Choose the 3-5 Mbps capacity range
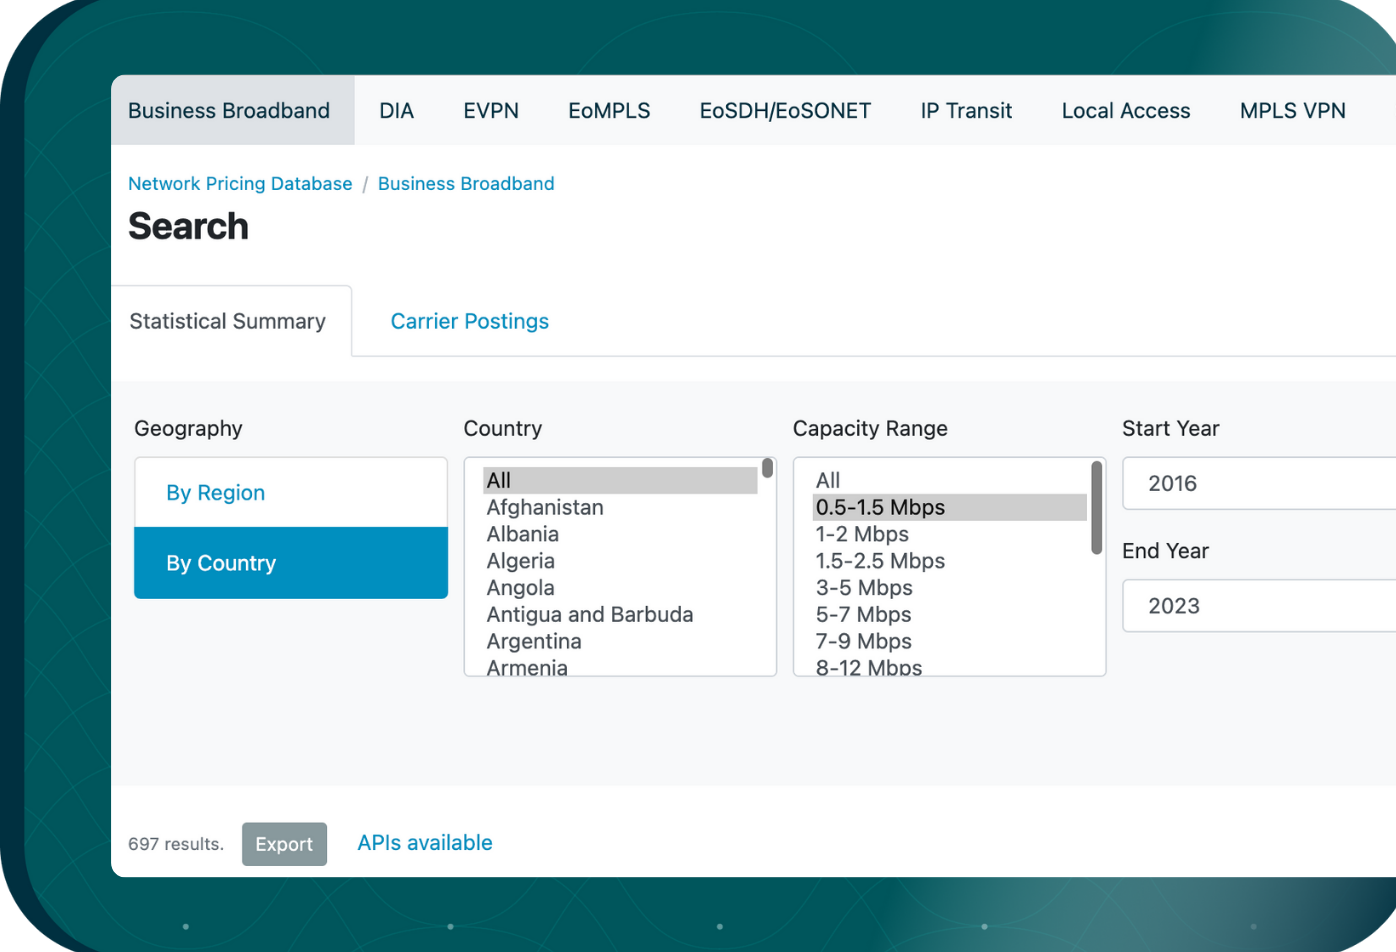1396x952 pixels. 862,588
